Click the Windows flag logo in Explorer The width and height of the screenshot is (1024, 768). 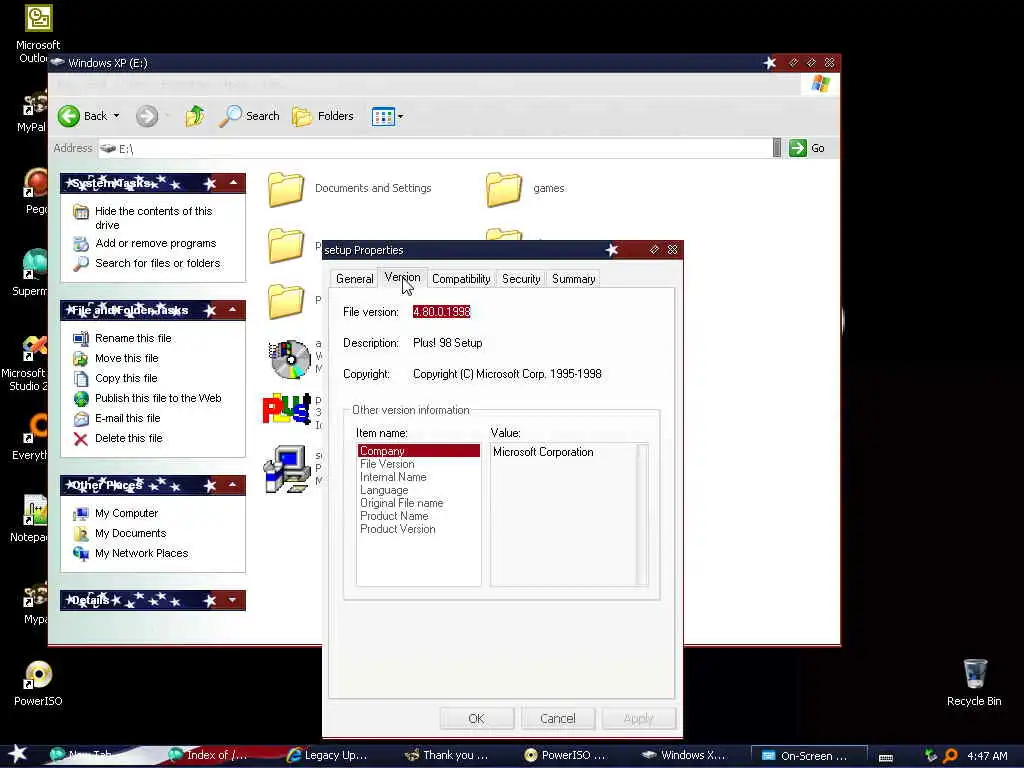[820, 84]
